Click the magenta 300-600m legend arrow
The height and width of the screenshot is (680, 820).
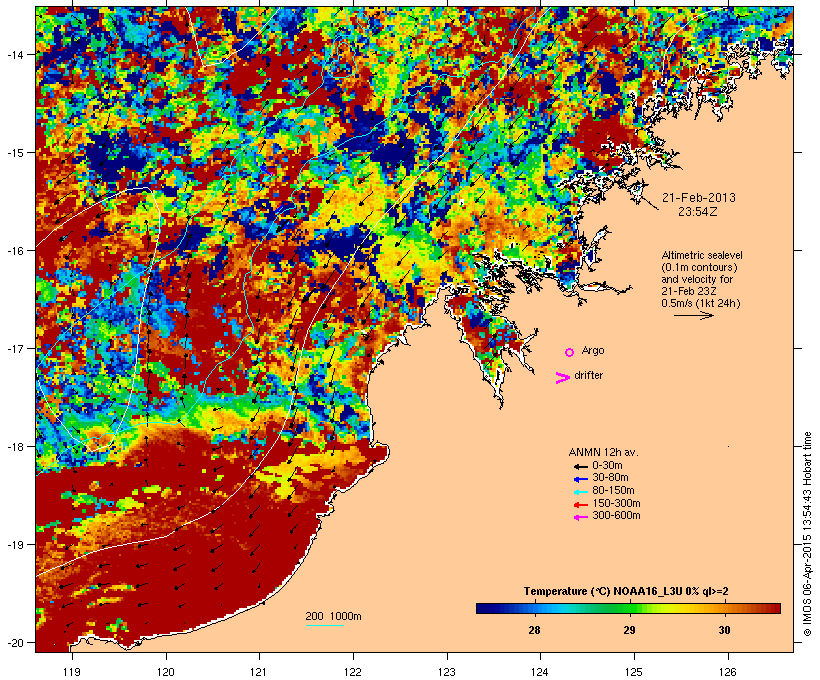pos(580,517)
